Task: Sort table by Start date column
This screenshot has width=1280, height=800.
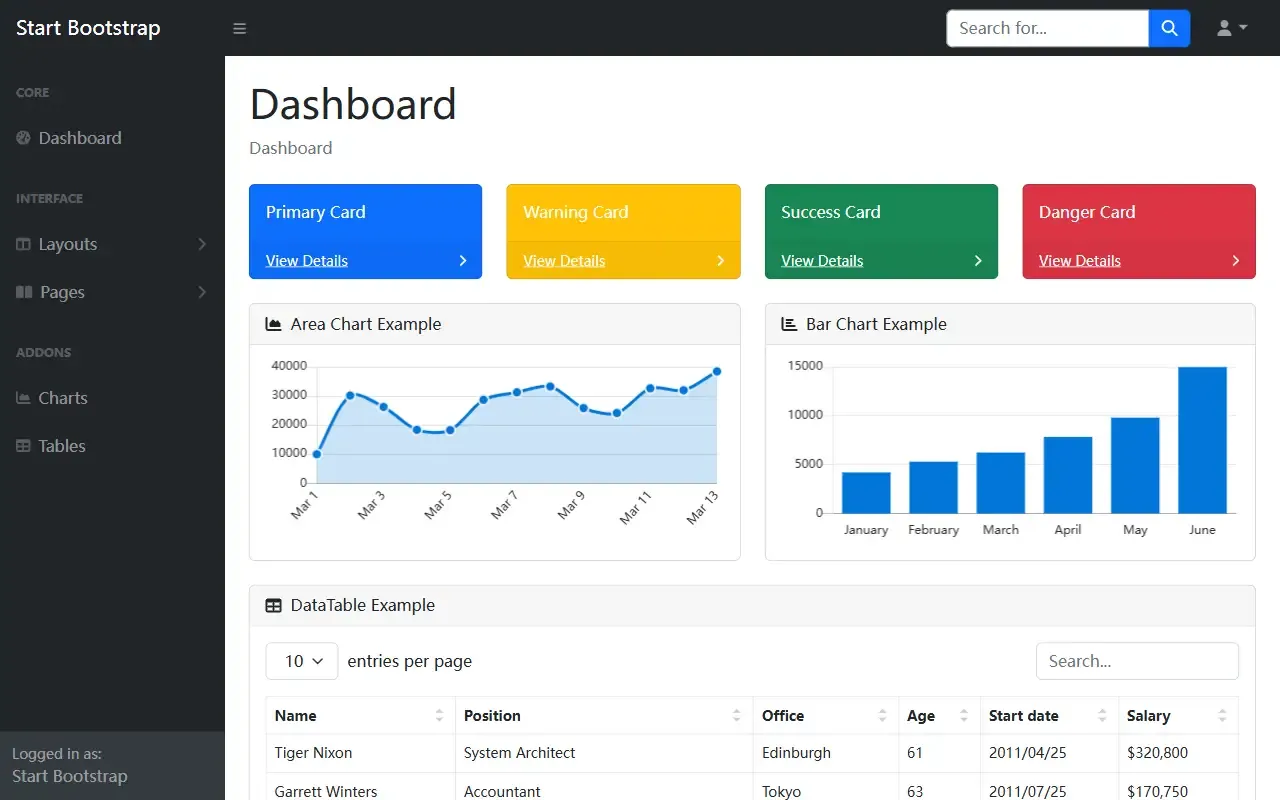Action: (1049, 716)
